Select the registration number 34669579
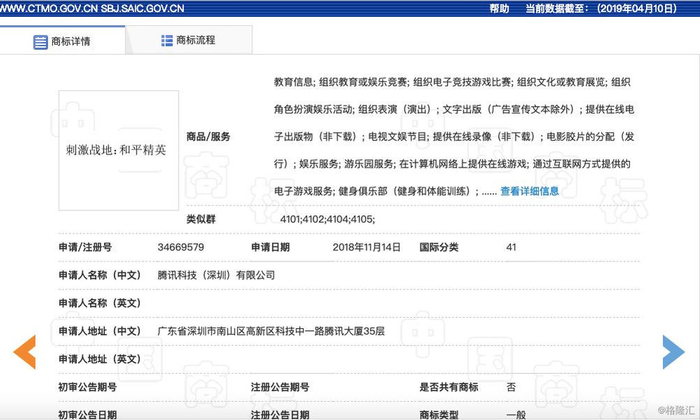 [181, 247]
